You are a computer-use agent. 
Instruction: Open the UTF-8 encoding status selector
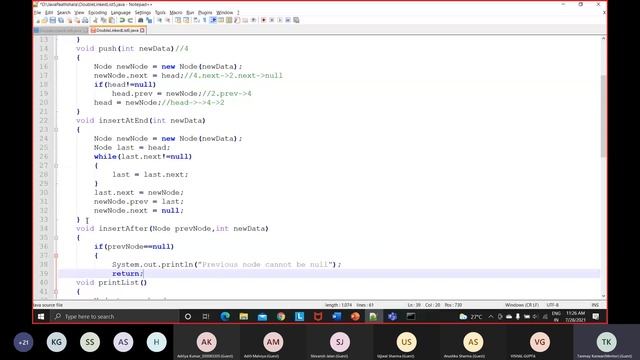(552, 305)
